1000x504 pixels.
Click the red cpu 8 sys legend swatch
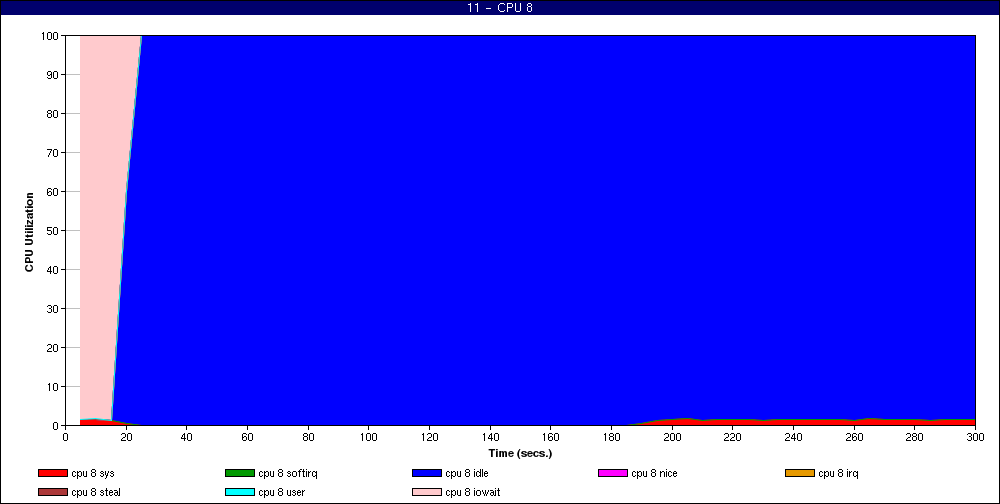click(x=52, y=473)
